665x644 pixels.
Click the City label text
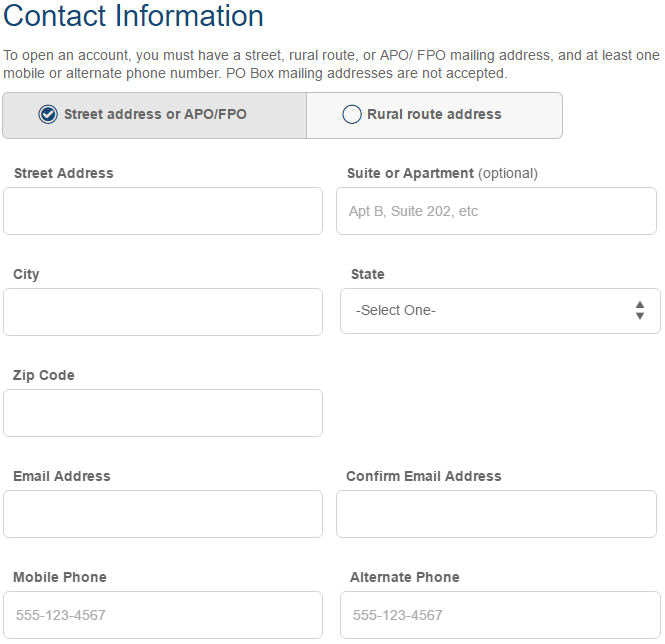coord(26,274)
